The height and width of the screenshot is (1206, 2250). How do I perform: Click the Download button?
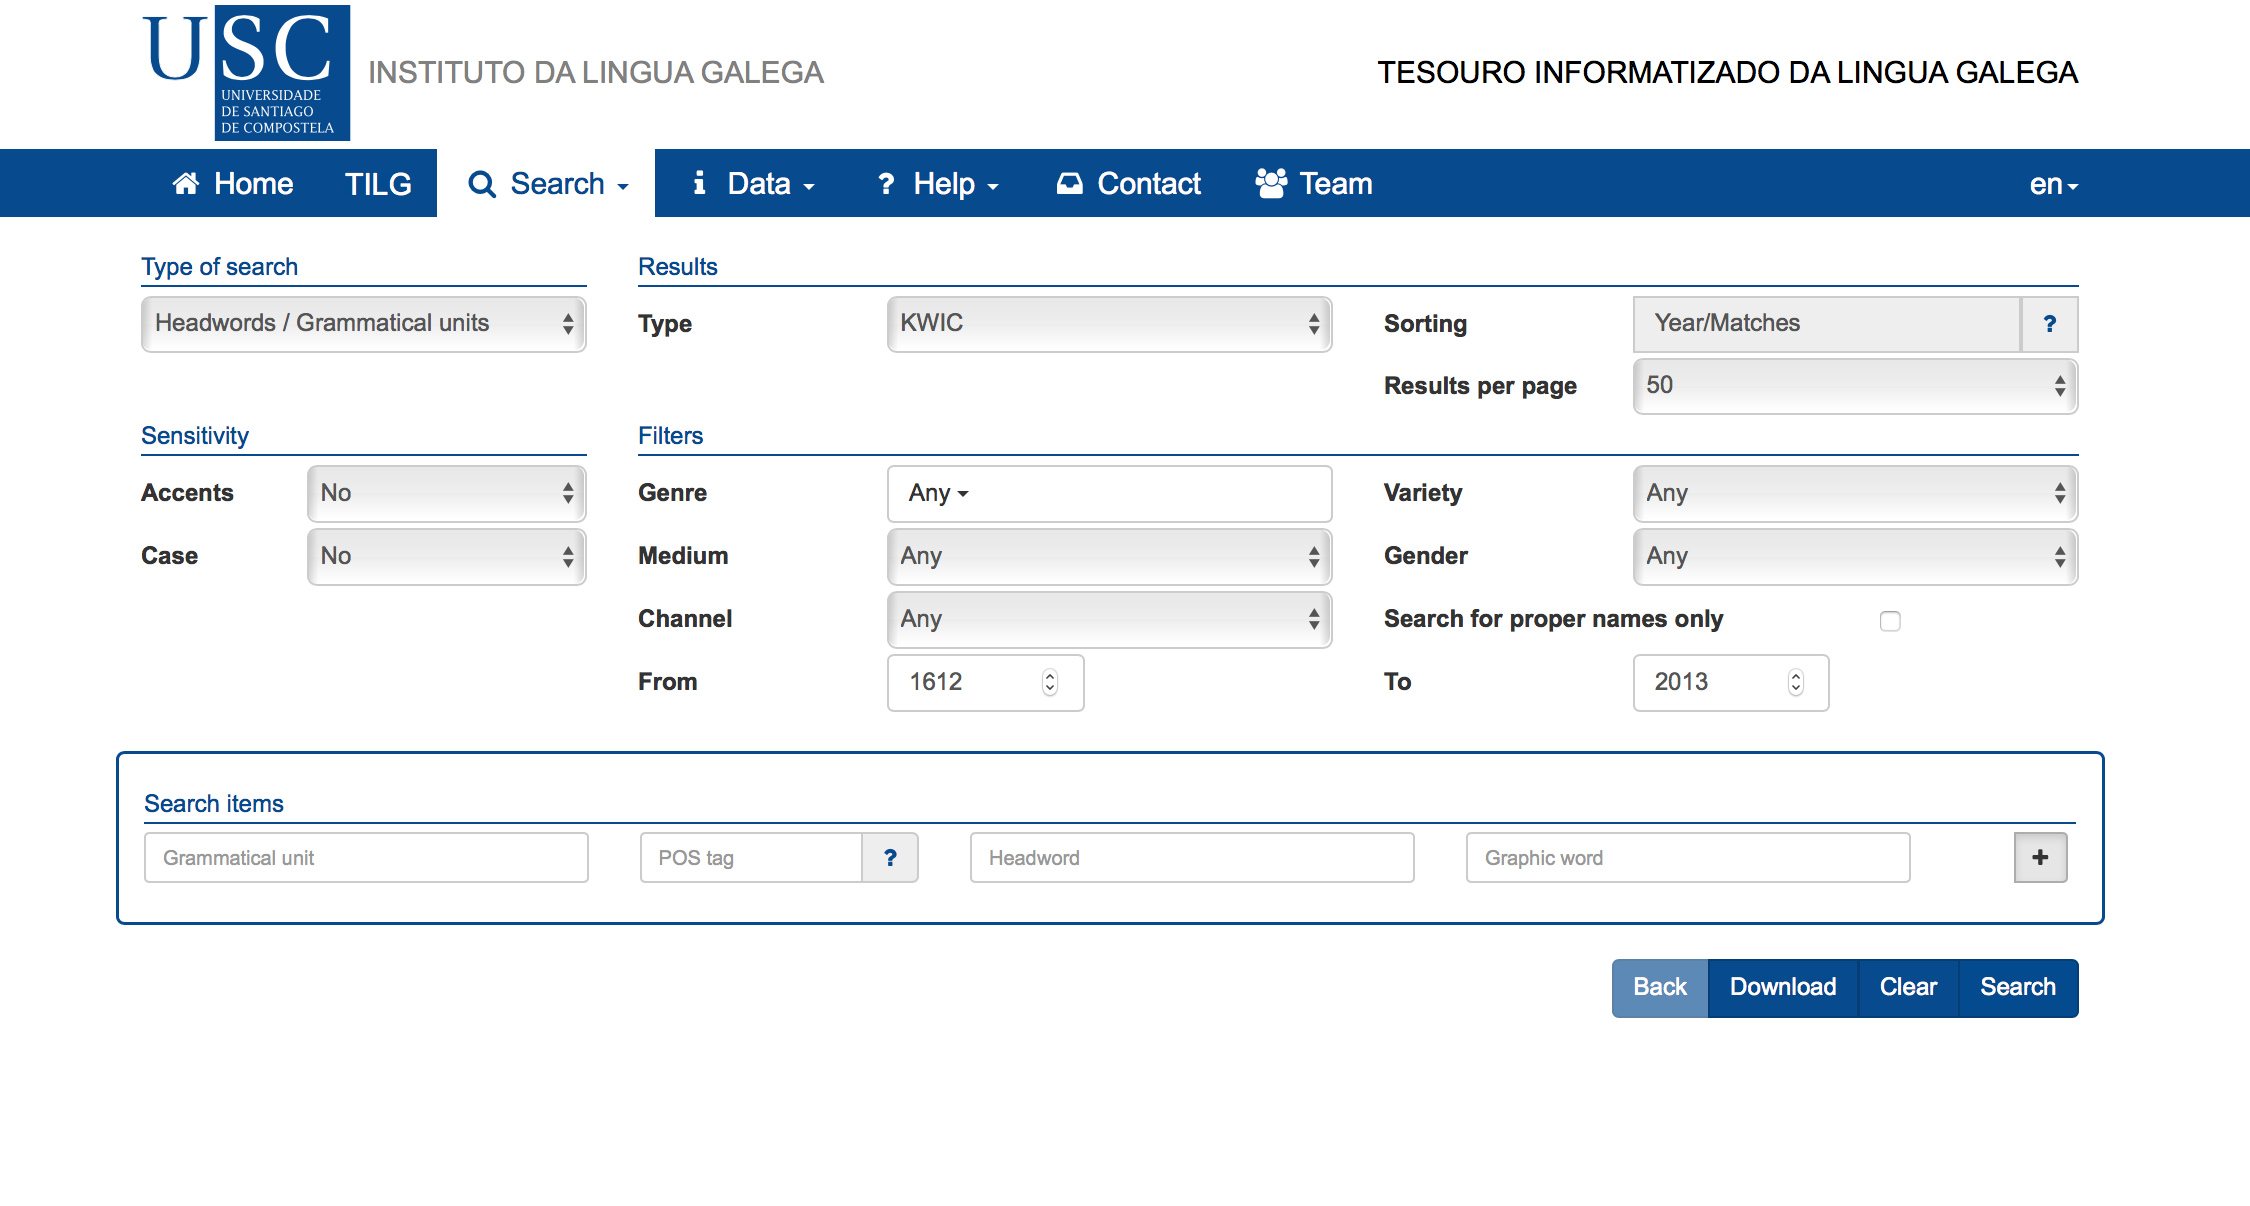1783,988
